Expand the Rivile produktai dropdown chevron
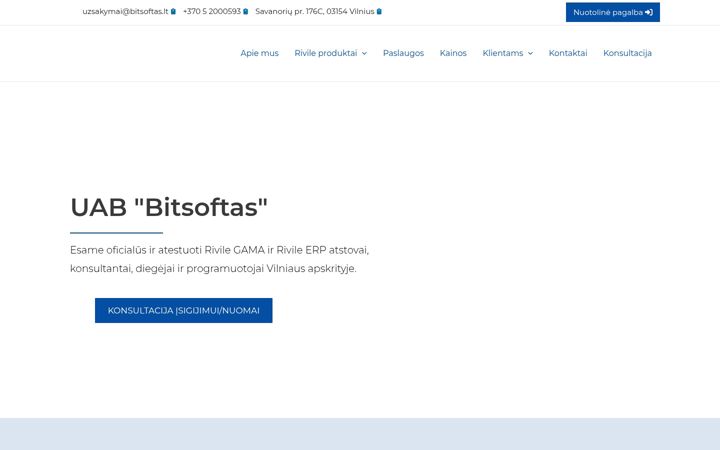Screen dimensions: 720x450 click(x=364, y=54)
